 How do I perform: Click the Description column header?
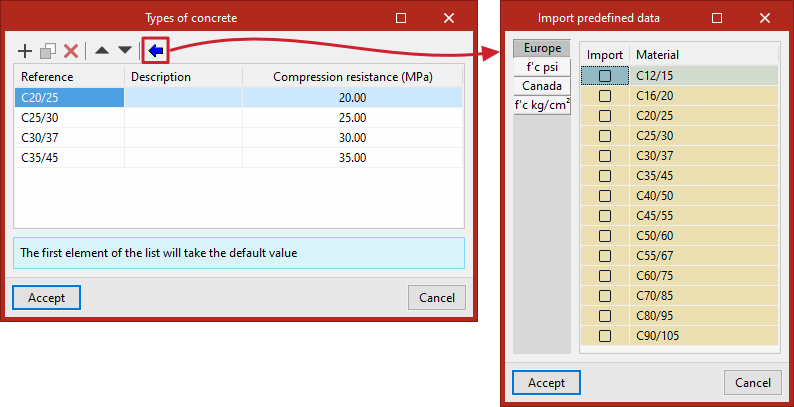pyautogui.click(x=184, y=77)
